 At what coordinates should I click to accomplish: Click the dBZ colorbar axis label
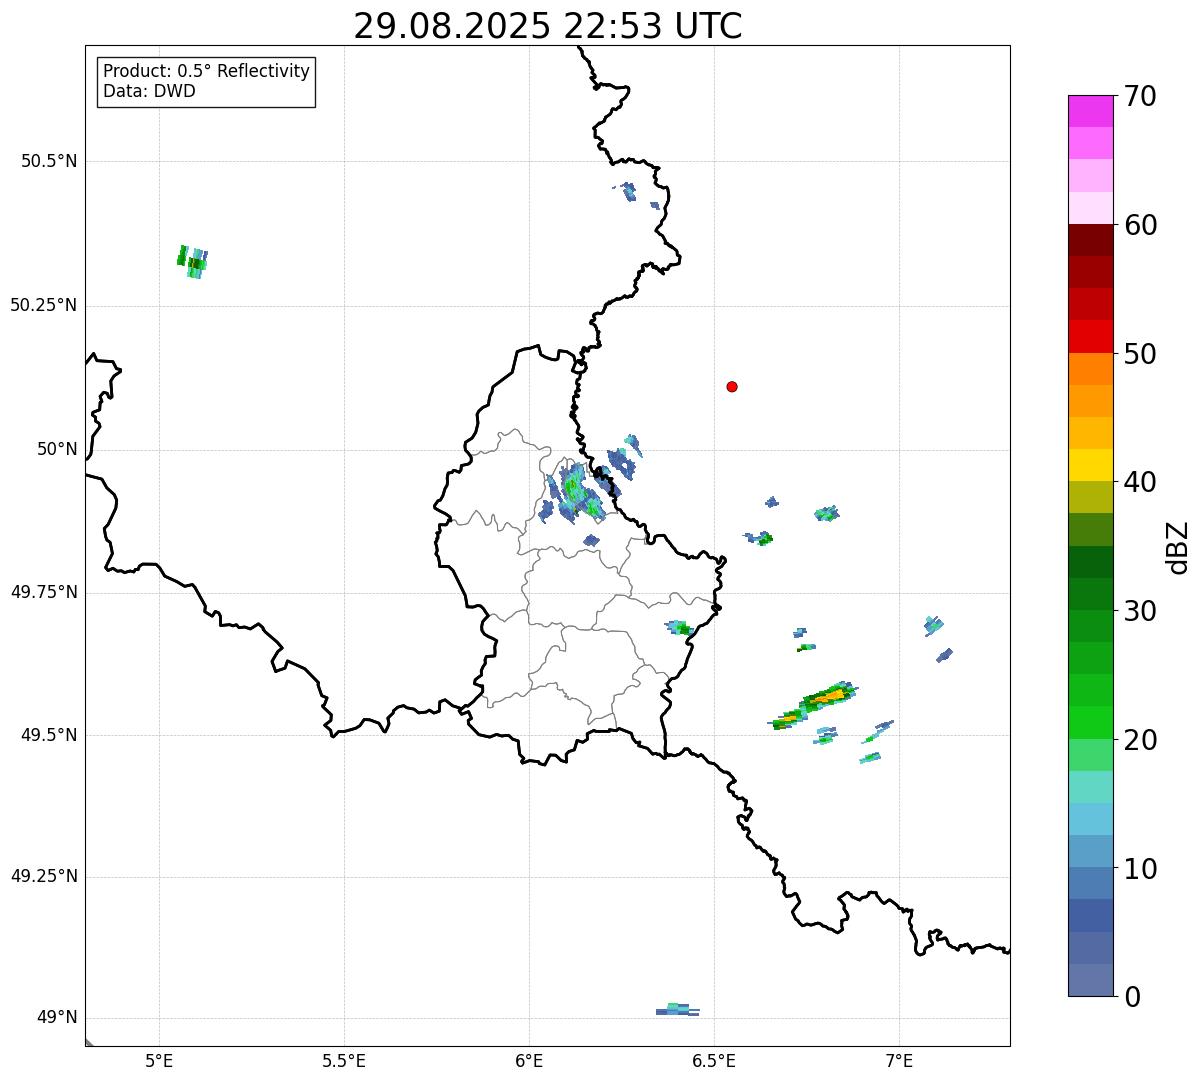click(1178, 547)
